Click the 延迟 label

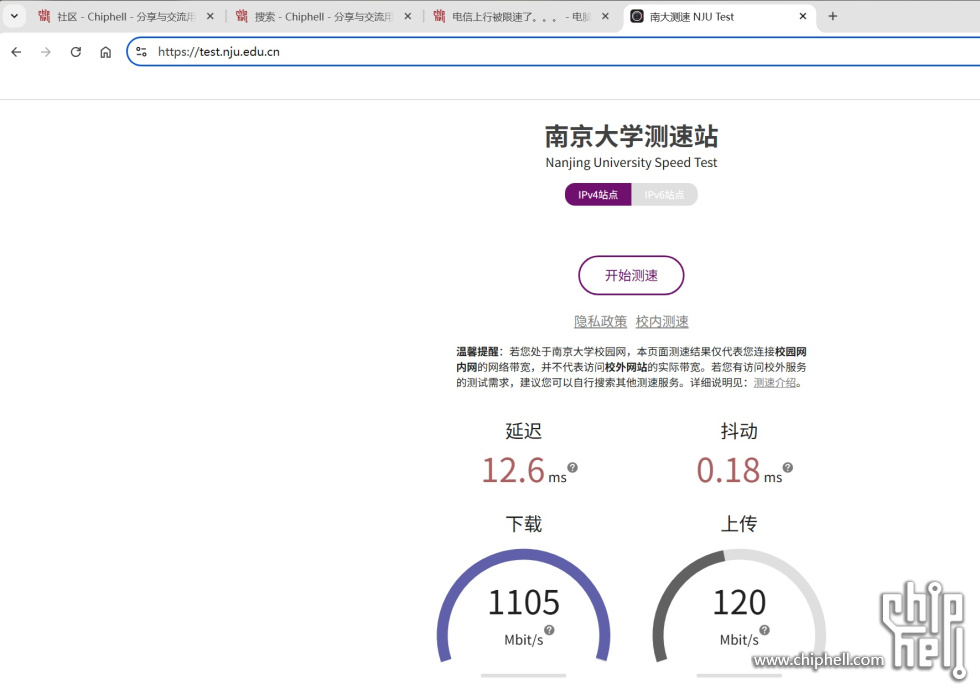[524, 431]
